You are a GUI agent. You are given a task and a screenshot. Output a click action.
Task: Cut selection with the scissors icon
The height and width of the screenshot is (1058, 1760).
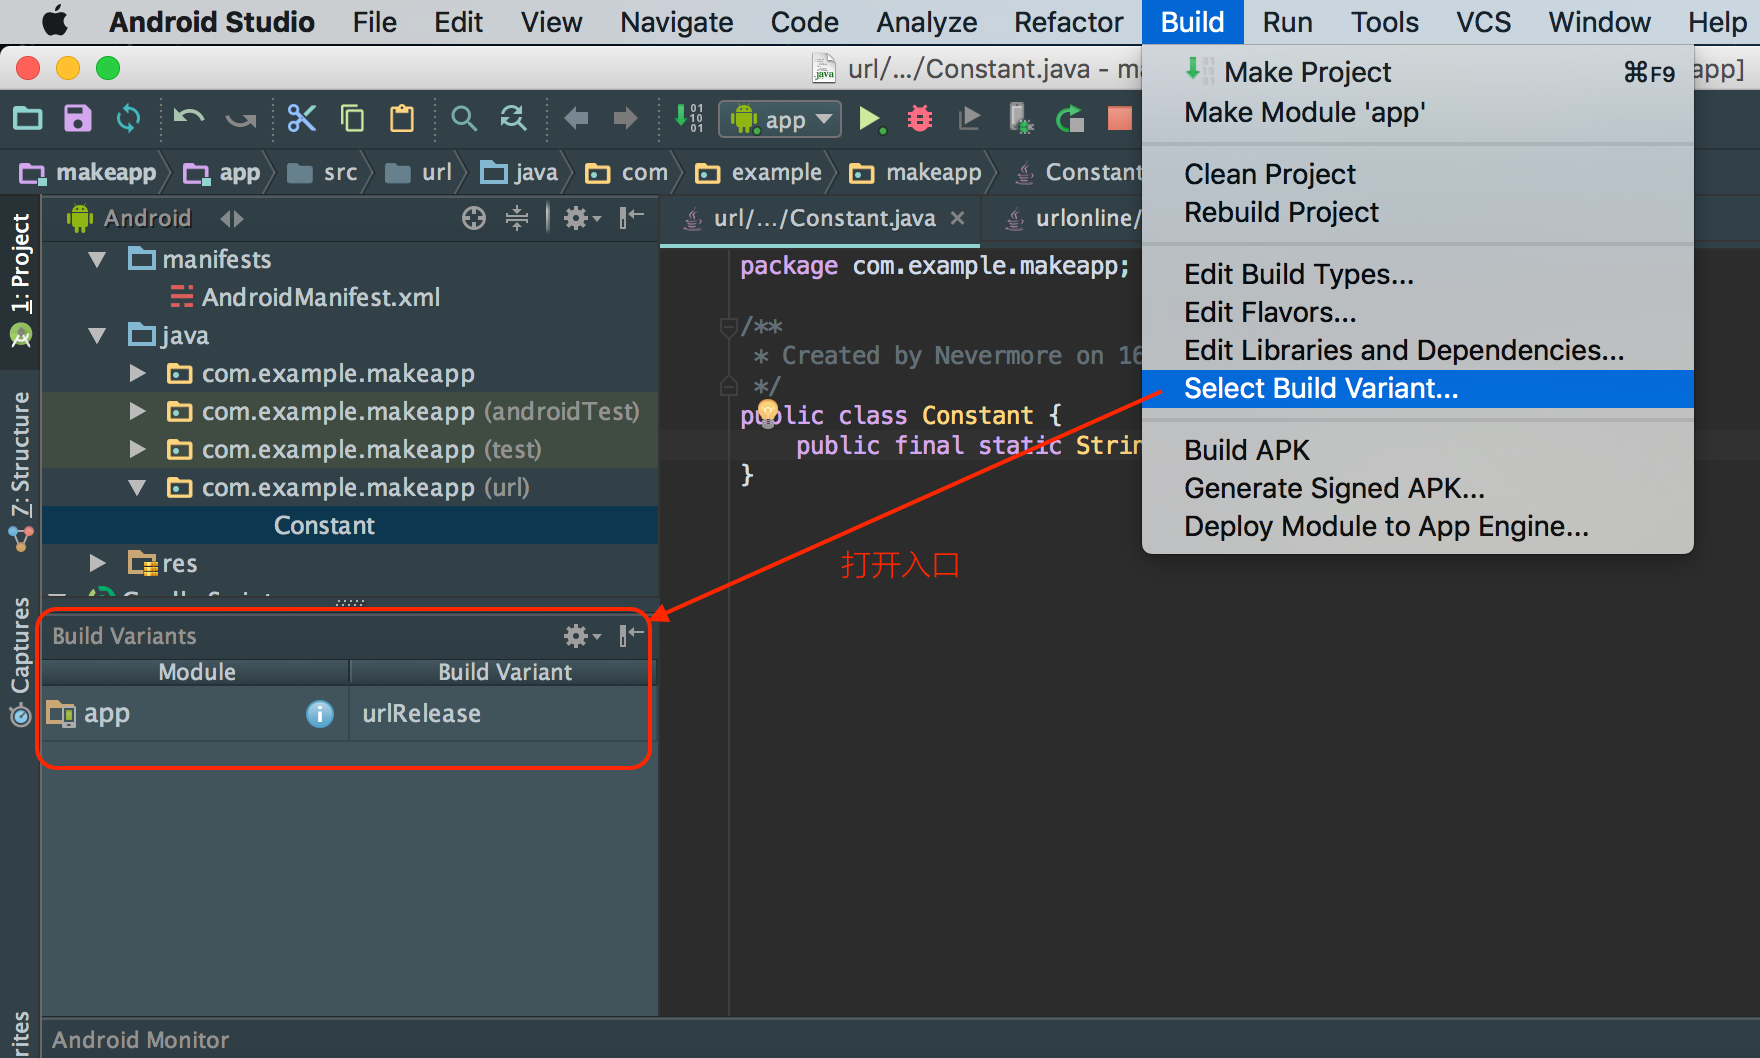(x=301, y=119)
